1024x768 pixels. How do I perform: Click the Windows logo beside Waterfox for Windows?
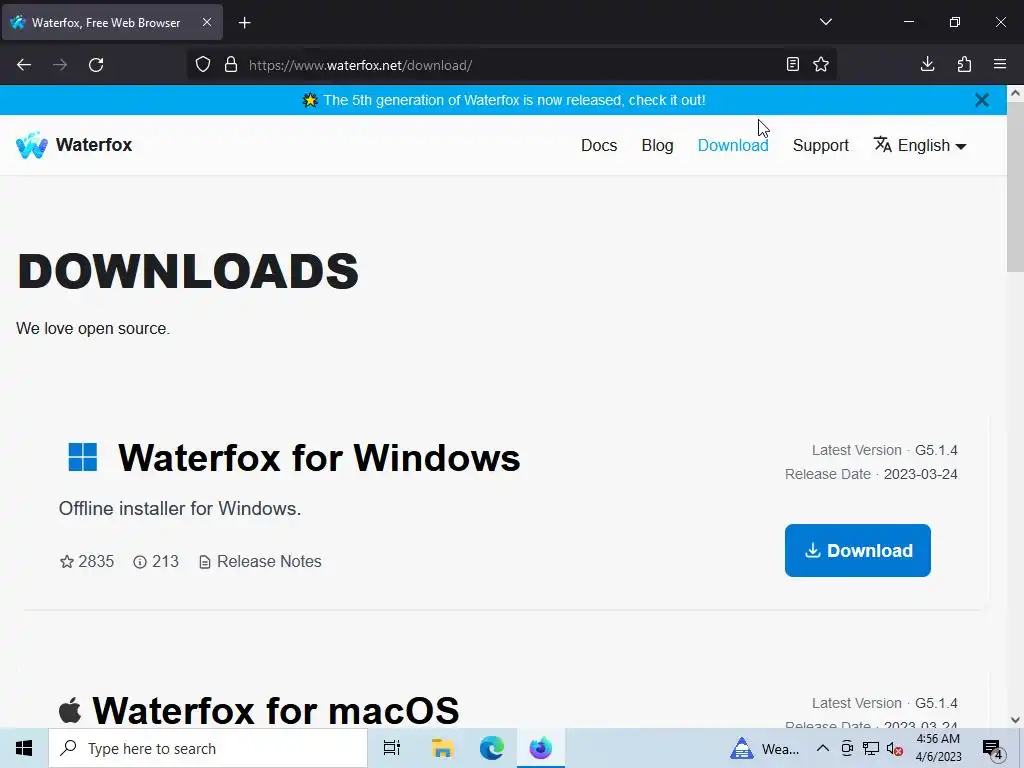[x=83, y=457]
